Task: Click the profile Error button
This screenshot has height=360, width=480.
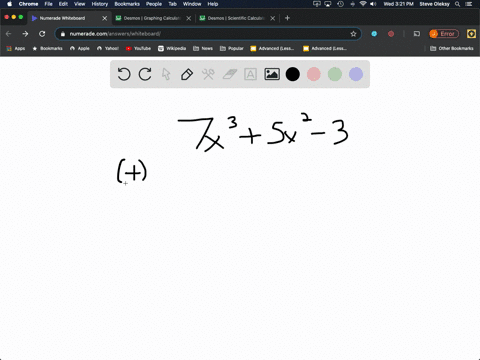Action: [x=444, y=34]
